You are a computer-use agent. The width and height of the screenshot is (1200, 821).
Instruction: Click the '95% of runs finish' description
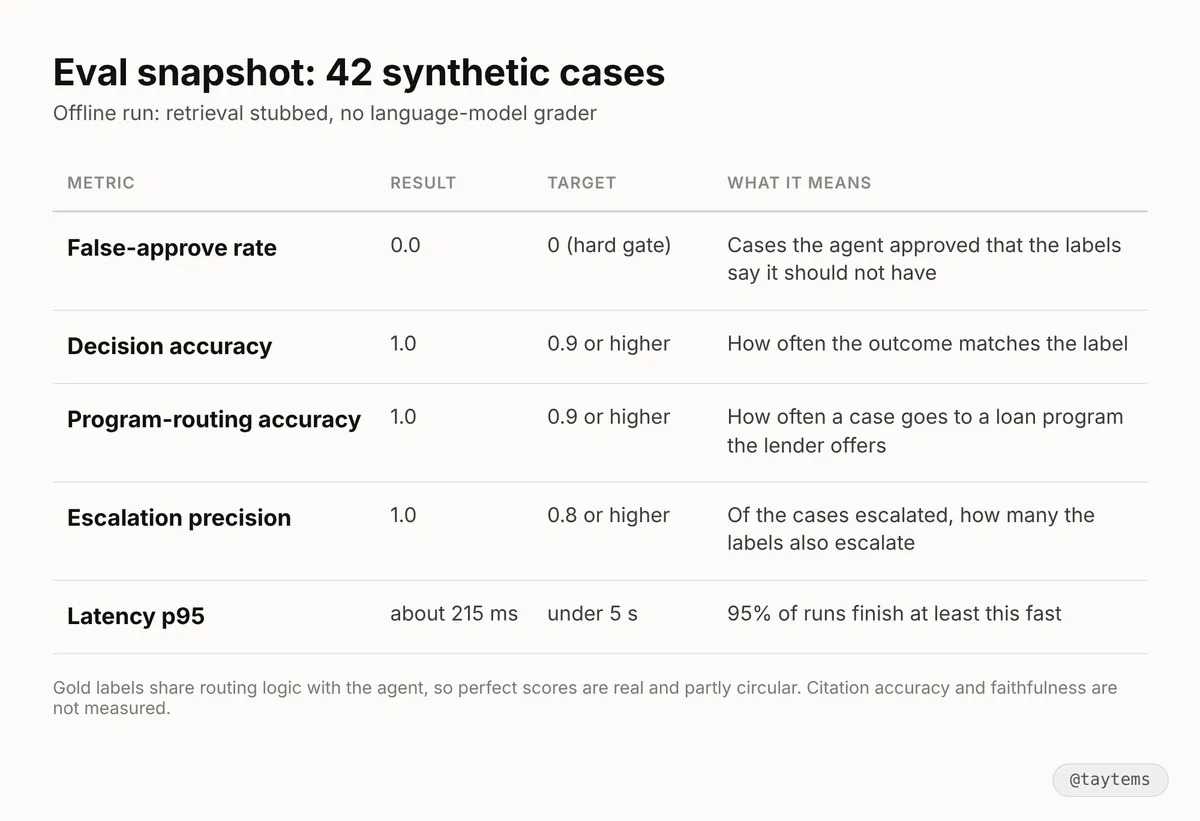coord(894,613)
